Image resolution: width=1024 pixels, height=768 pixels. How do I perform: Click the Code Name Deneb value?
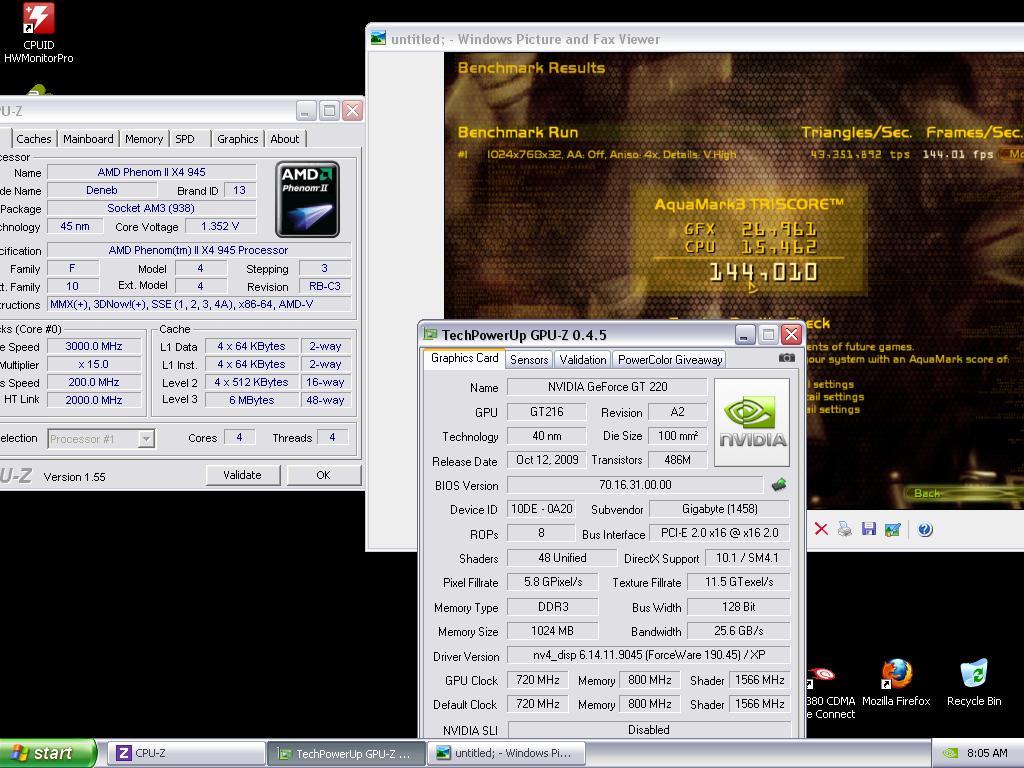coord(102,190)
